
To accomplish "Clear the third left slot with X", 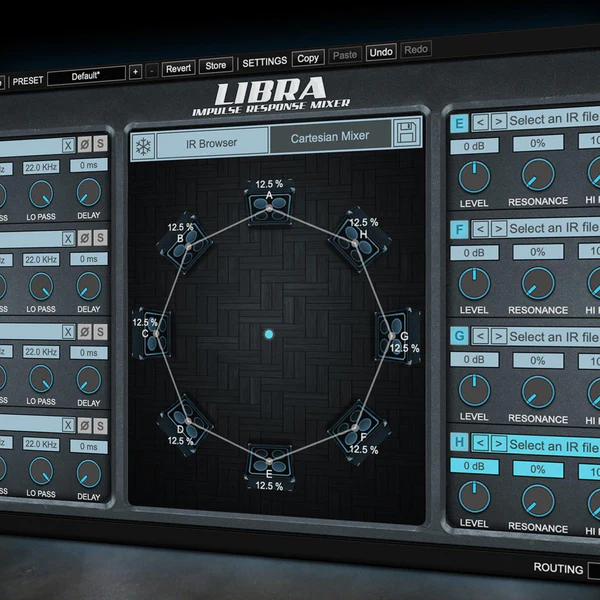I will pyautogui.click(x=68, y=332).
